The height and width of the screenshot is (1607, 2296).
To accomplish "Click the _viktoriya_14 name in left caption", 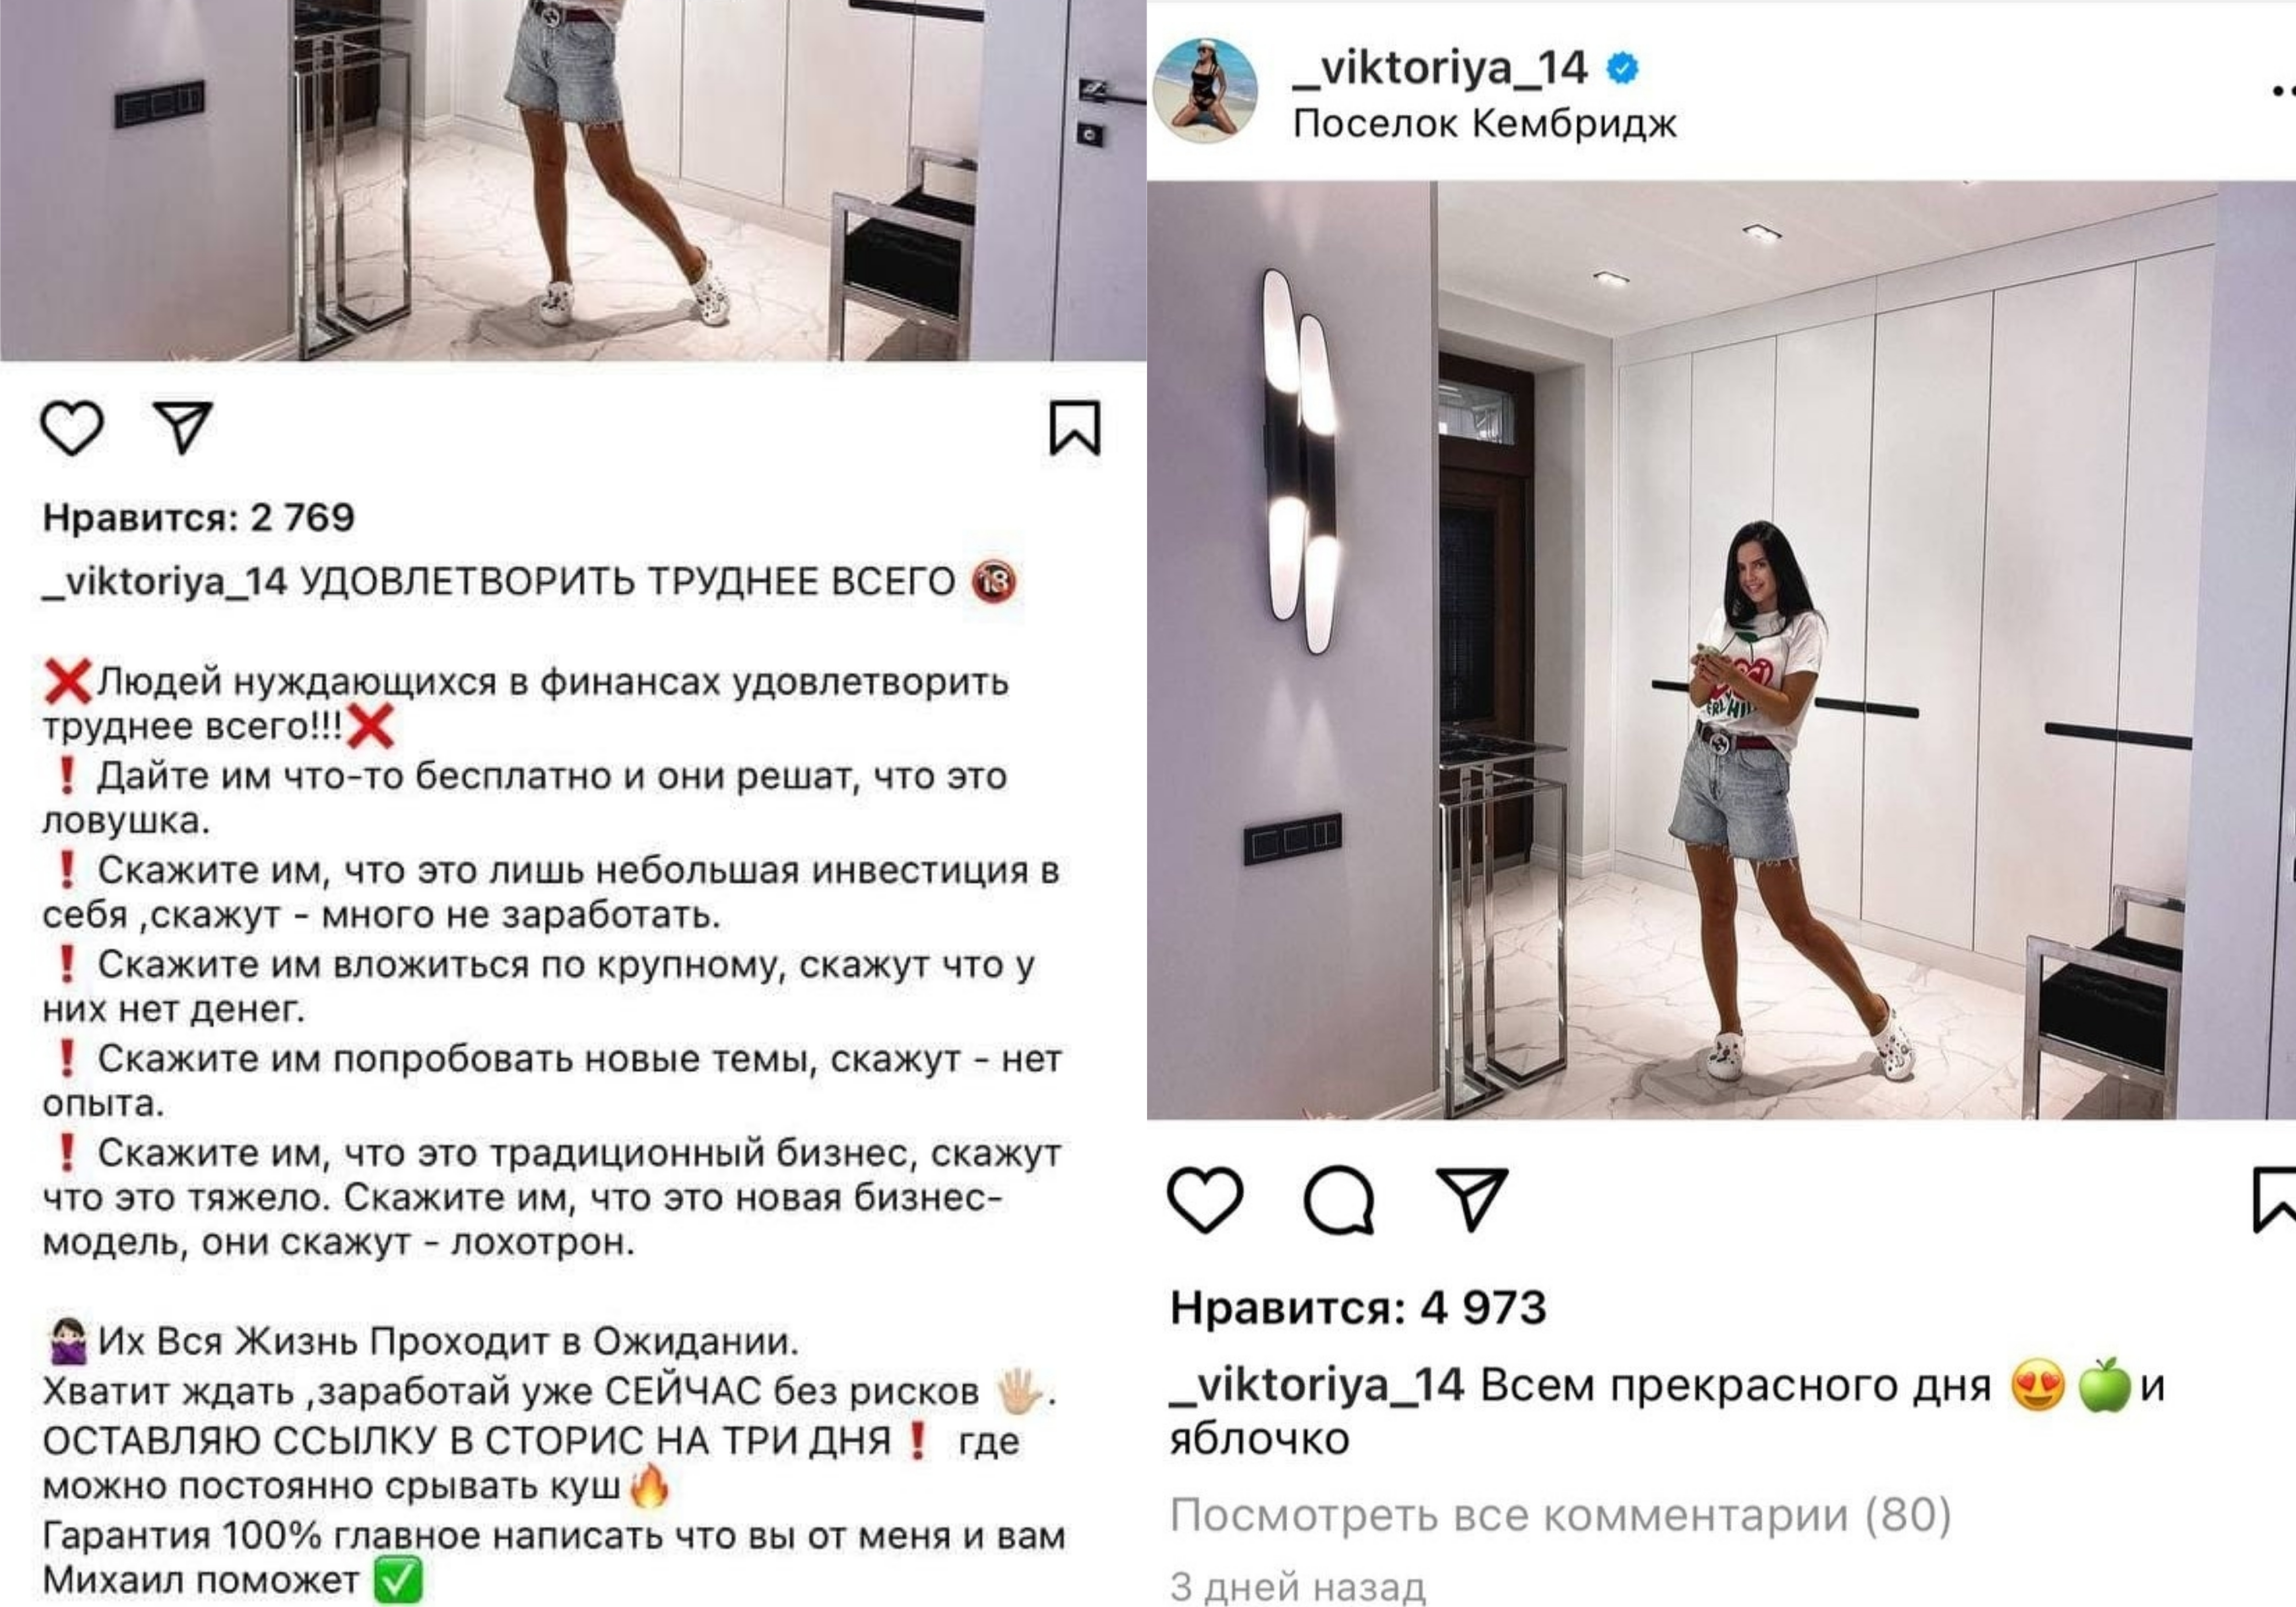I will 164,581.
